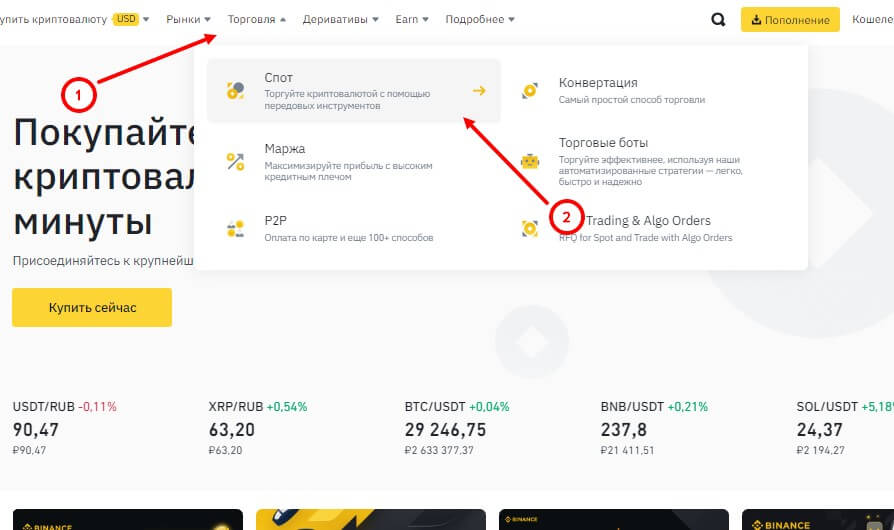Expand the Рынки dropdown menu
894x530 pixels.
(189, 19)
